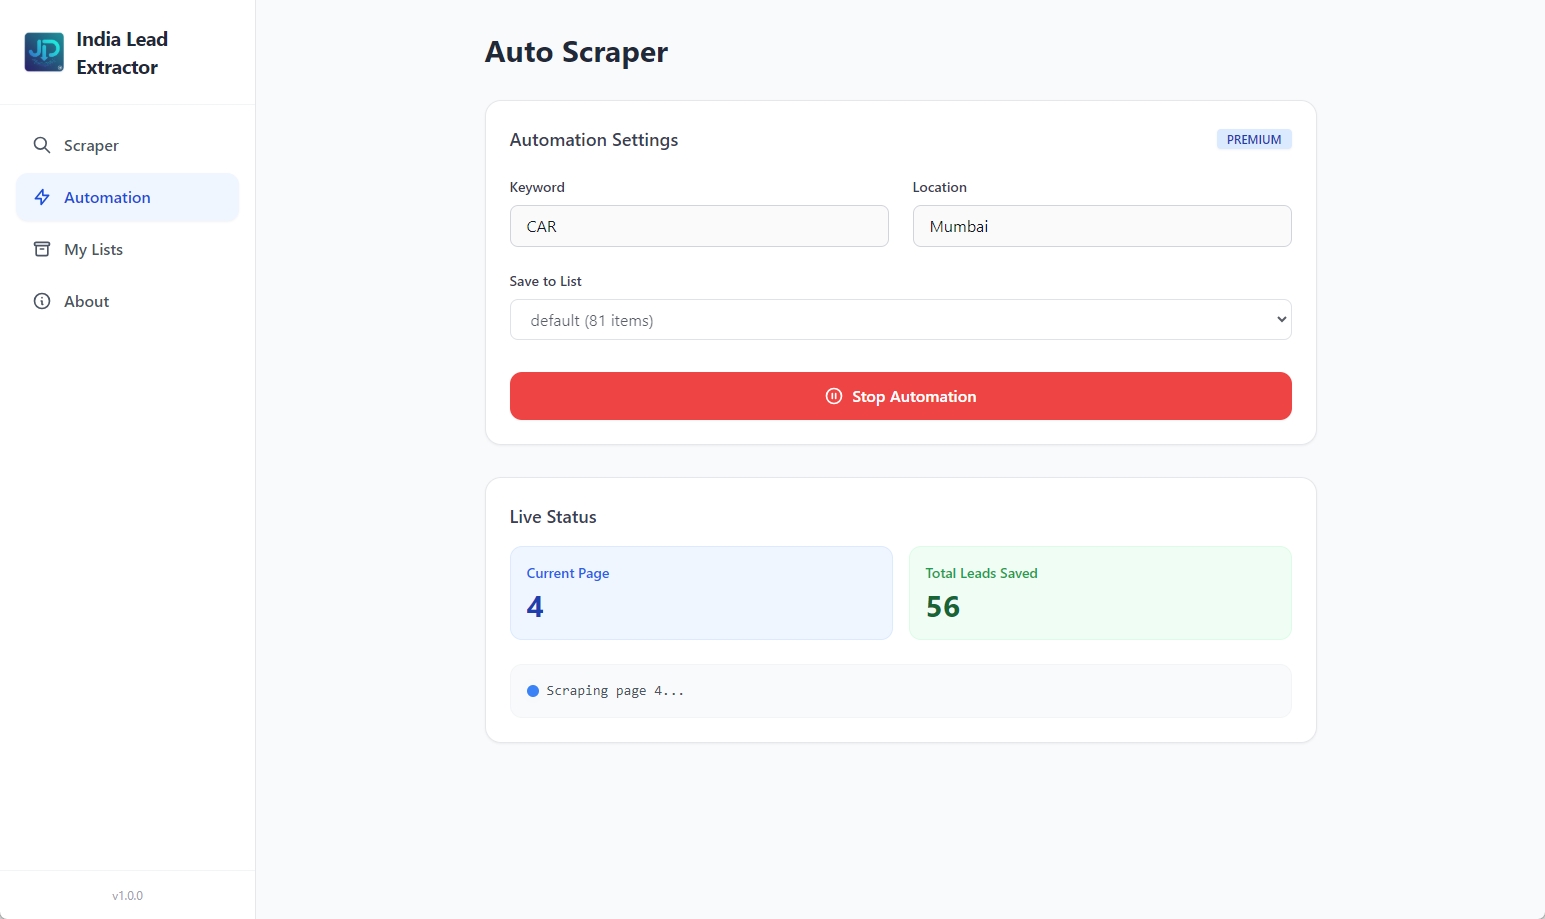
Task: Click the Scraper magnifier icon
Action: tap(42, 145)
